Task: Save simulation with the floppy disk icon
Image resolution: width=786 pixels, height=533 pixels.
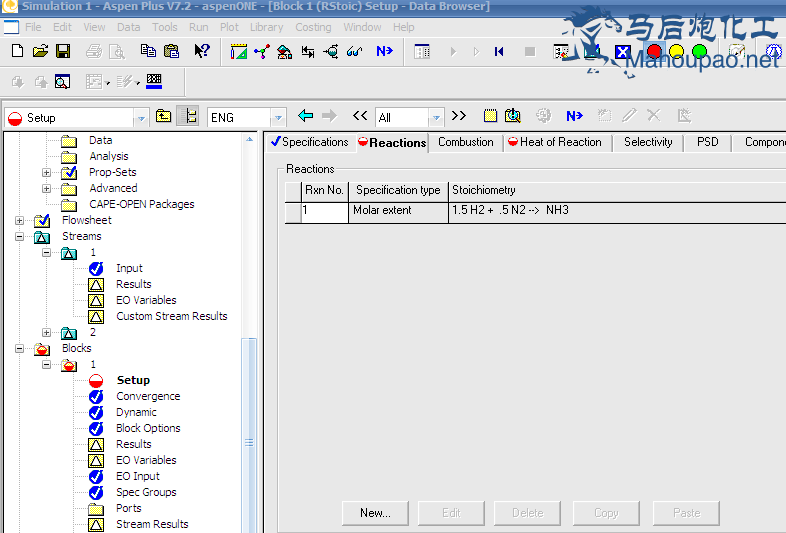Action: [63, 51]
